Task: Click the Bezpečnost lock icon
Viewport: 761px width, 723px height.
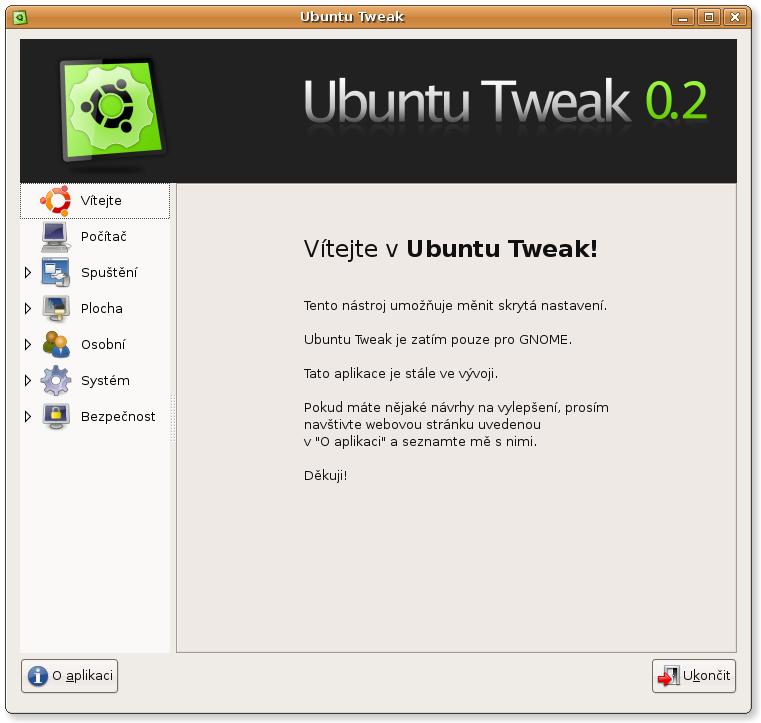Action: pyautogui.click(x=56, y=416)
